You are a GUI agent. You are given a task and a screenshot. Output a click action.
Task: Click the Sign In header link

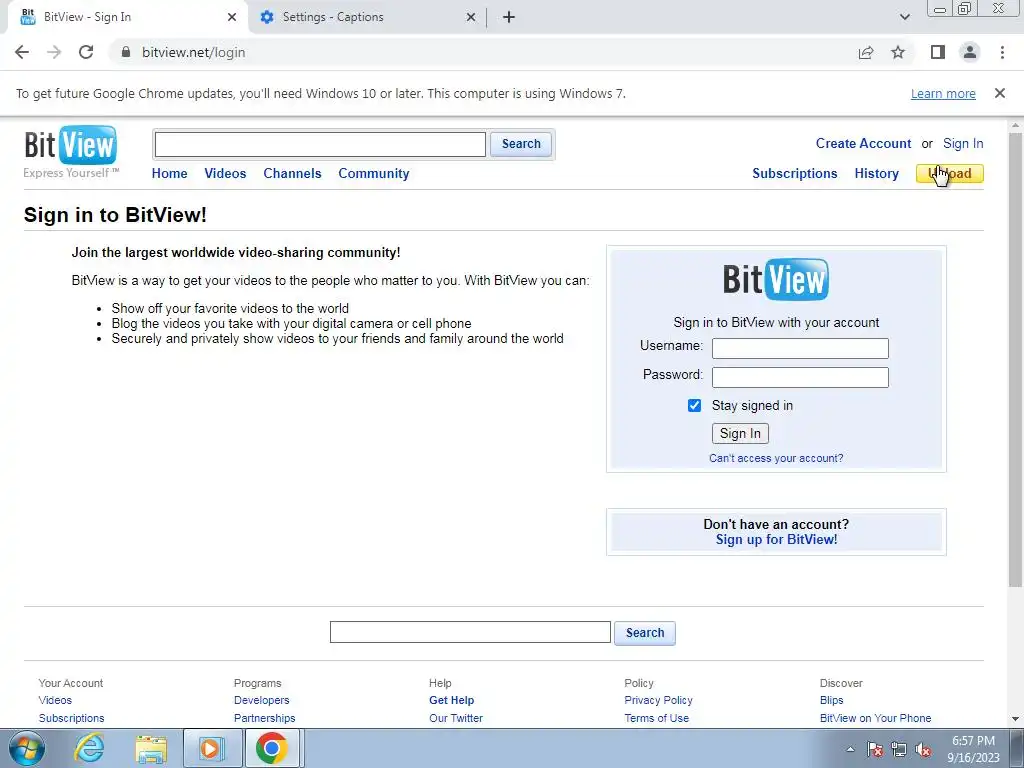(x=963, y=143)
